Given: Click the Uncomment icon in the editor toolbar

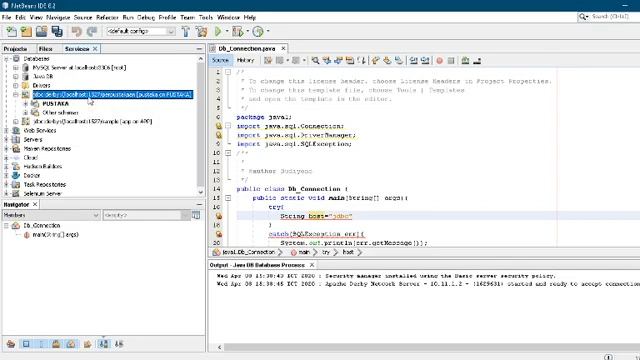Looking at the screenshot, I should click(477, 60).
